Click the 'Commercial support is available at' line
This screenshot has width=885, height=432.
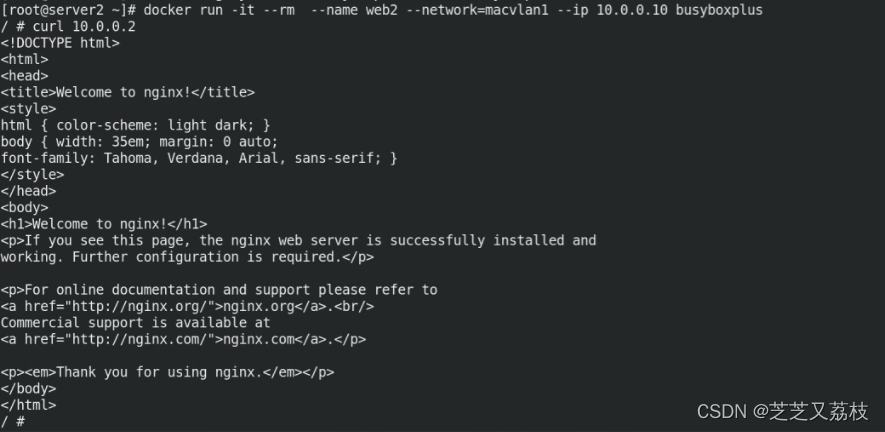(135, 323)
